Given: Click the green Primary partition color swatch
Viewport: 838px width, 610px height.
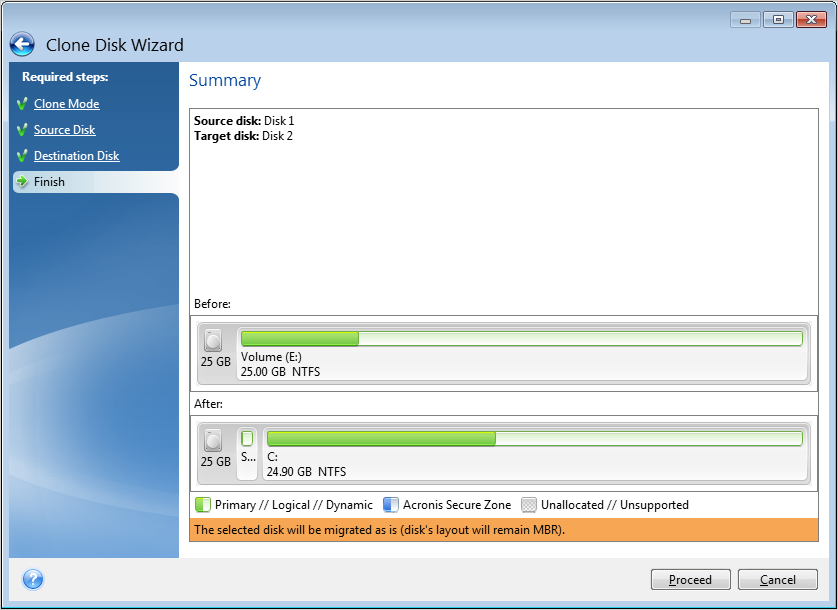Looking at the screenshot, I should click(x=201, y=505).
